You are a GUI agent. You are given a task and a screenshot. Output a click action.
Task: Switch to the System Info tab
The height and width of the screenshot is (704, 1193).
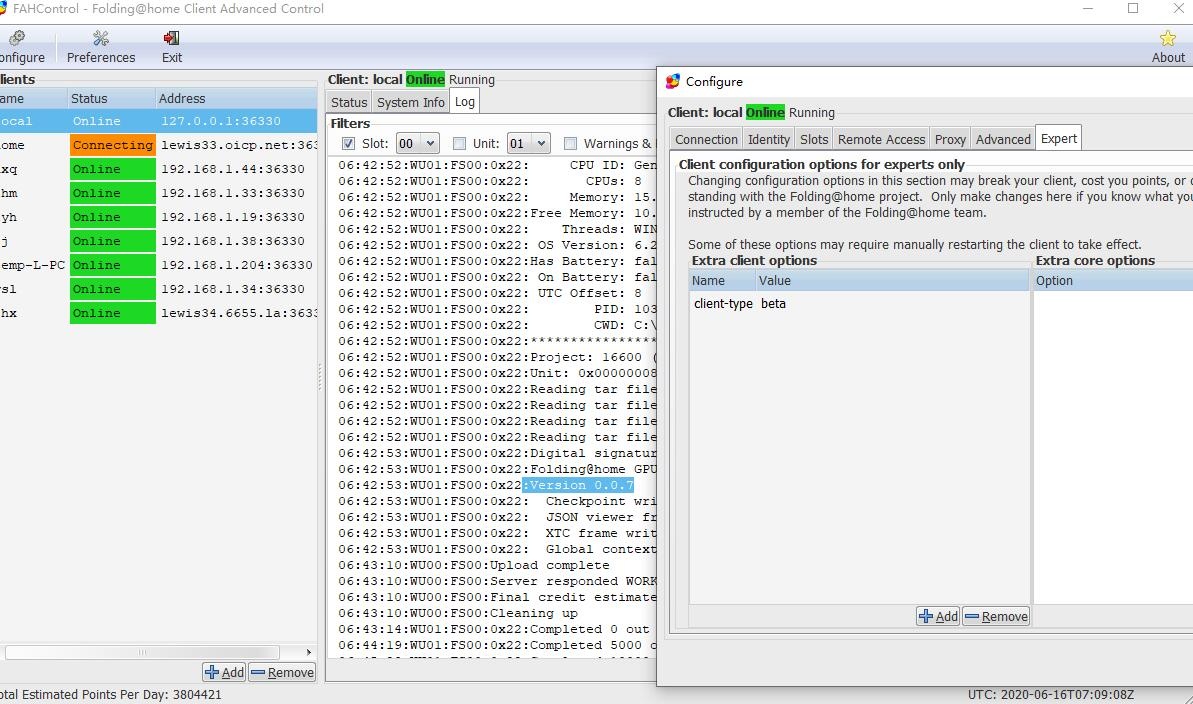point(411,102)
